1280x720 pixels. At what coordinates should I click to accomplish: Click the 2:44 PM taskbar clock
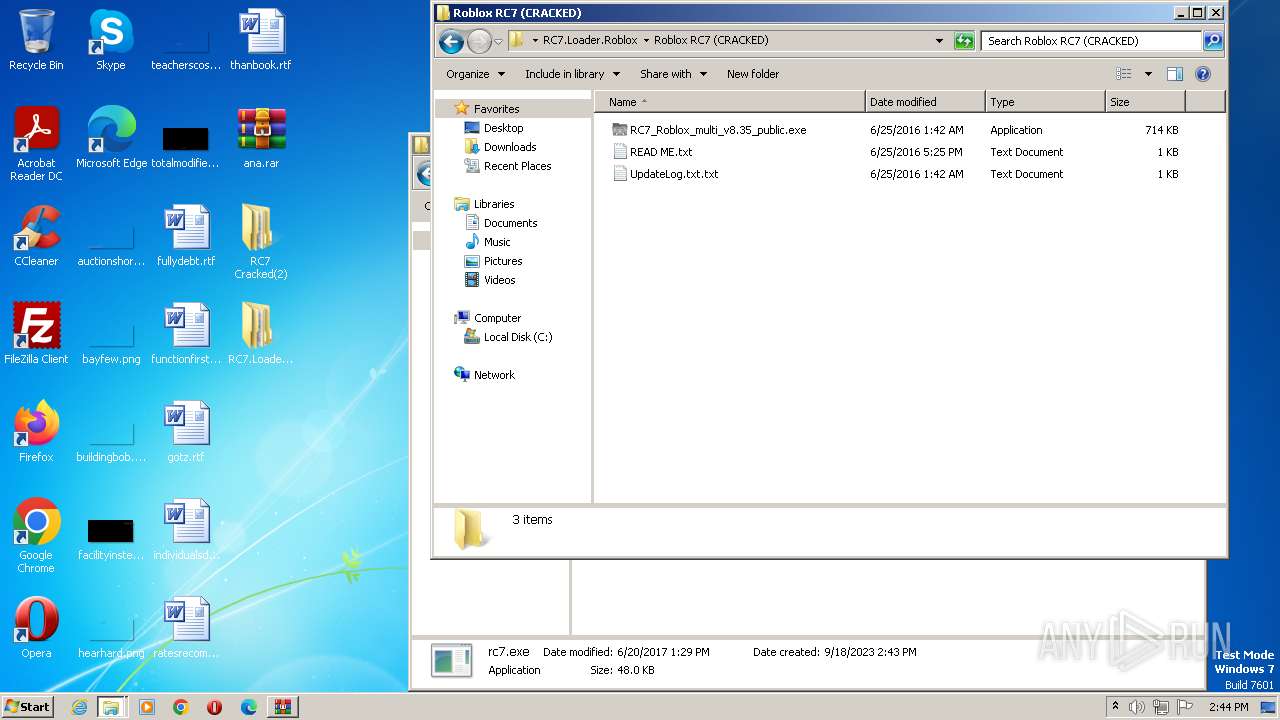point(1228,707)
